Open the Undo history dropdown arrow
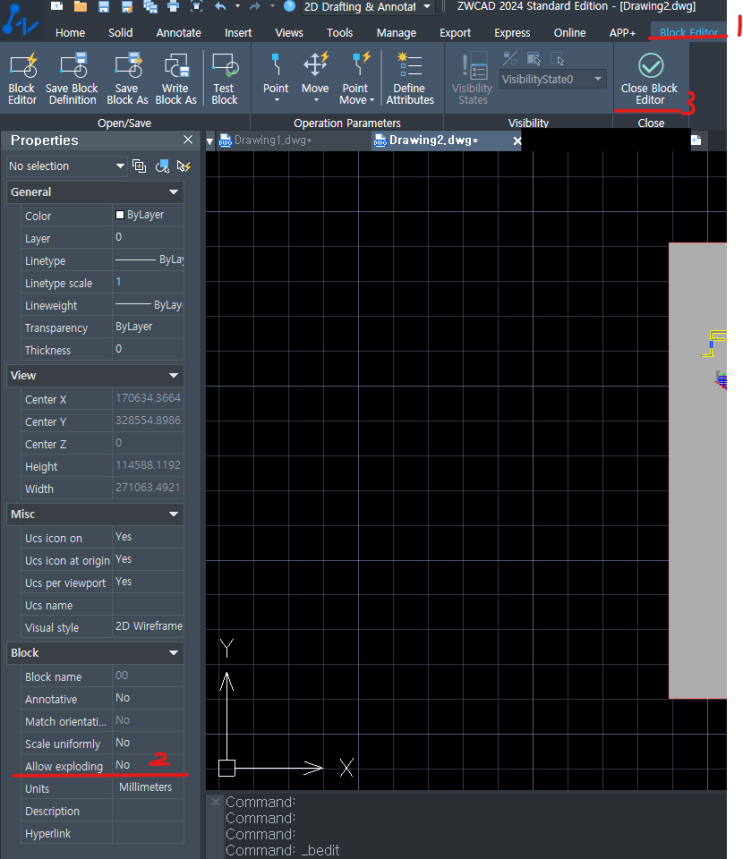743x859 pixels. click(x=237, y=6)
